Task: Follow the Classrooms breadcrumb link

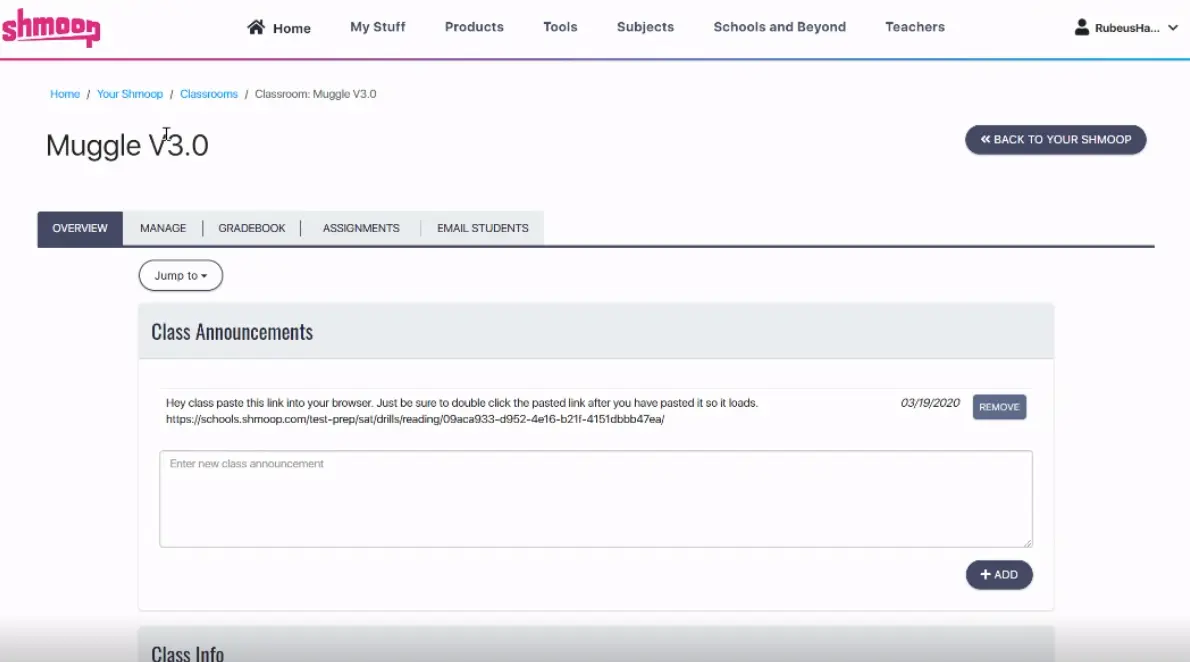Action: click(209, 94)
